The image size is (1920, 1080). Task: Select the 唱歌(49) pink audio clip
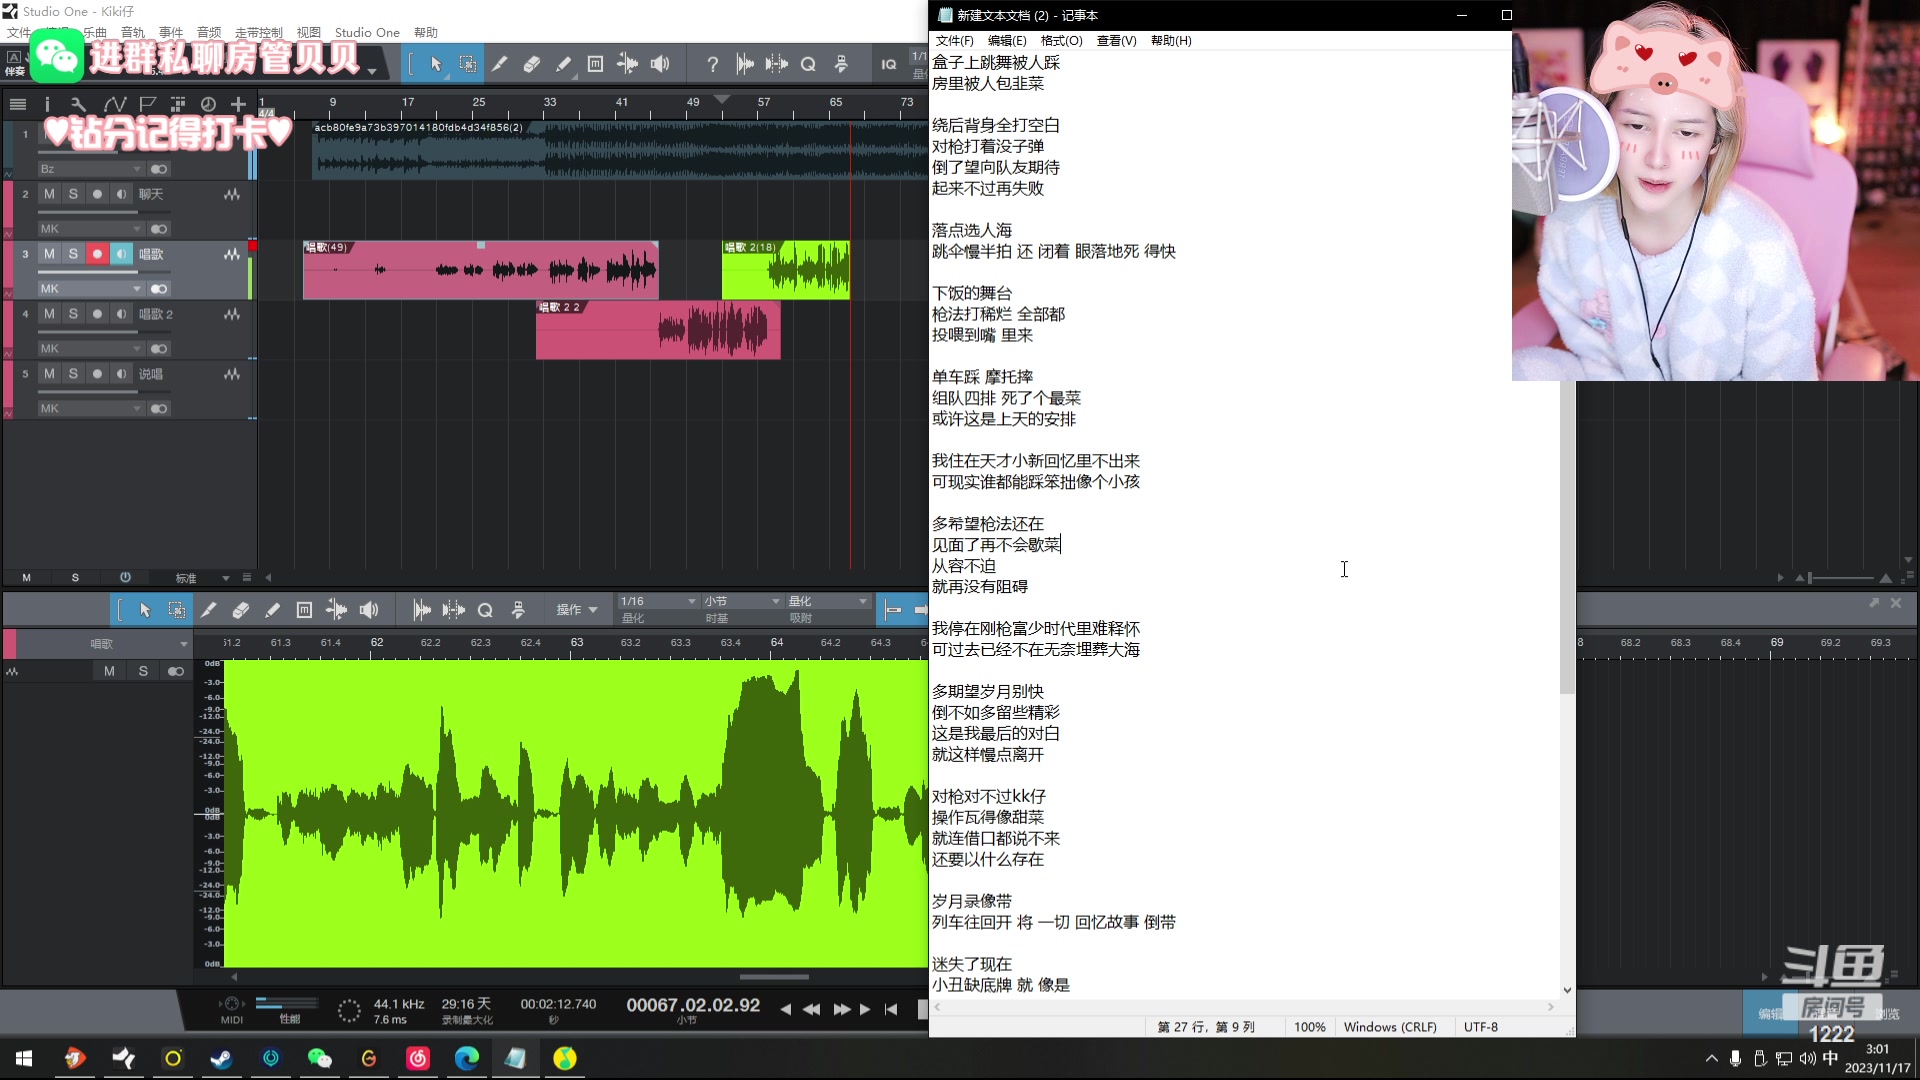(x=480, y=270)
